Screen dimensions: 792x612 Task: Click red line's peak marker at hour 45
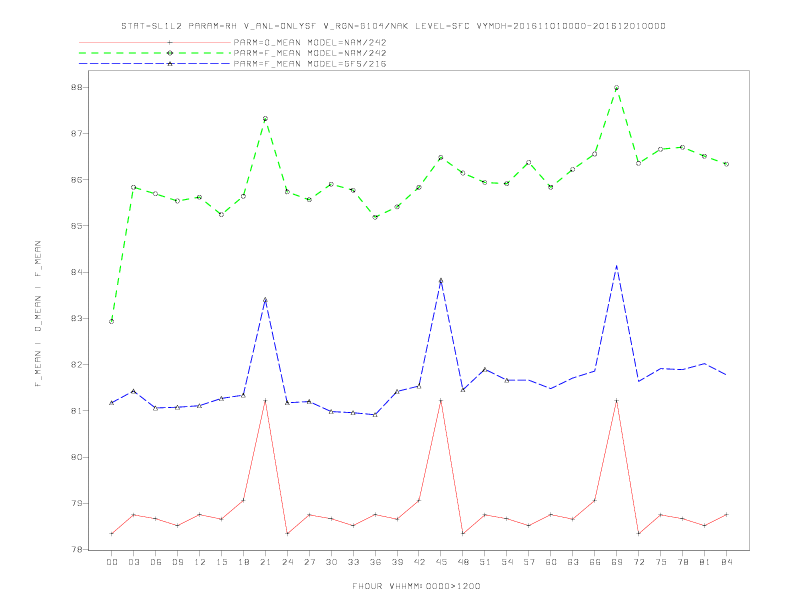(x=441, y=400)
